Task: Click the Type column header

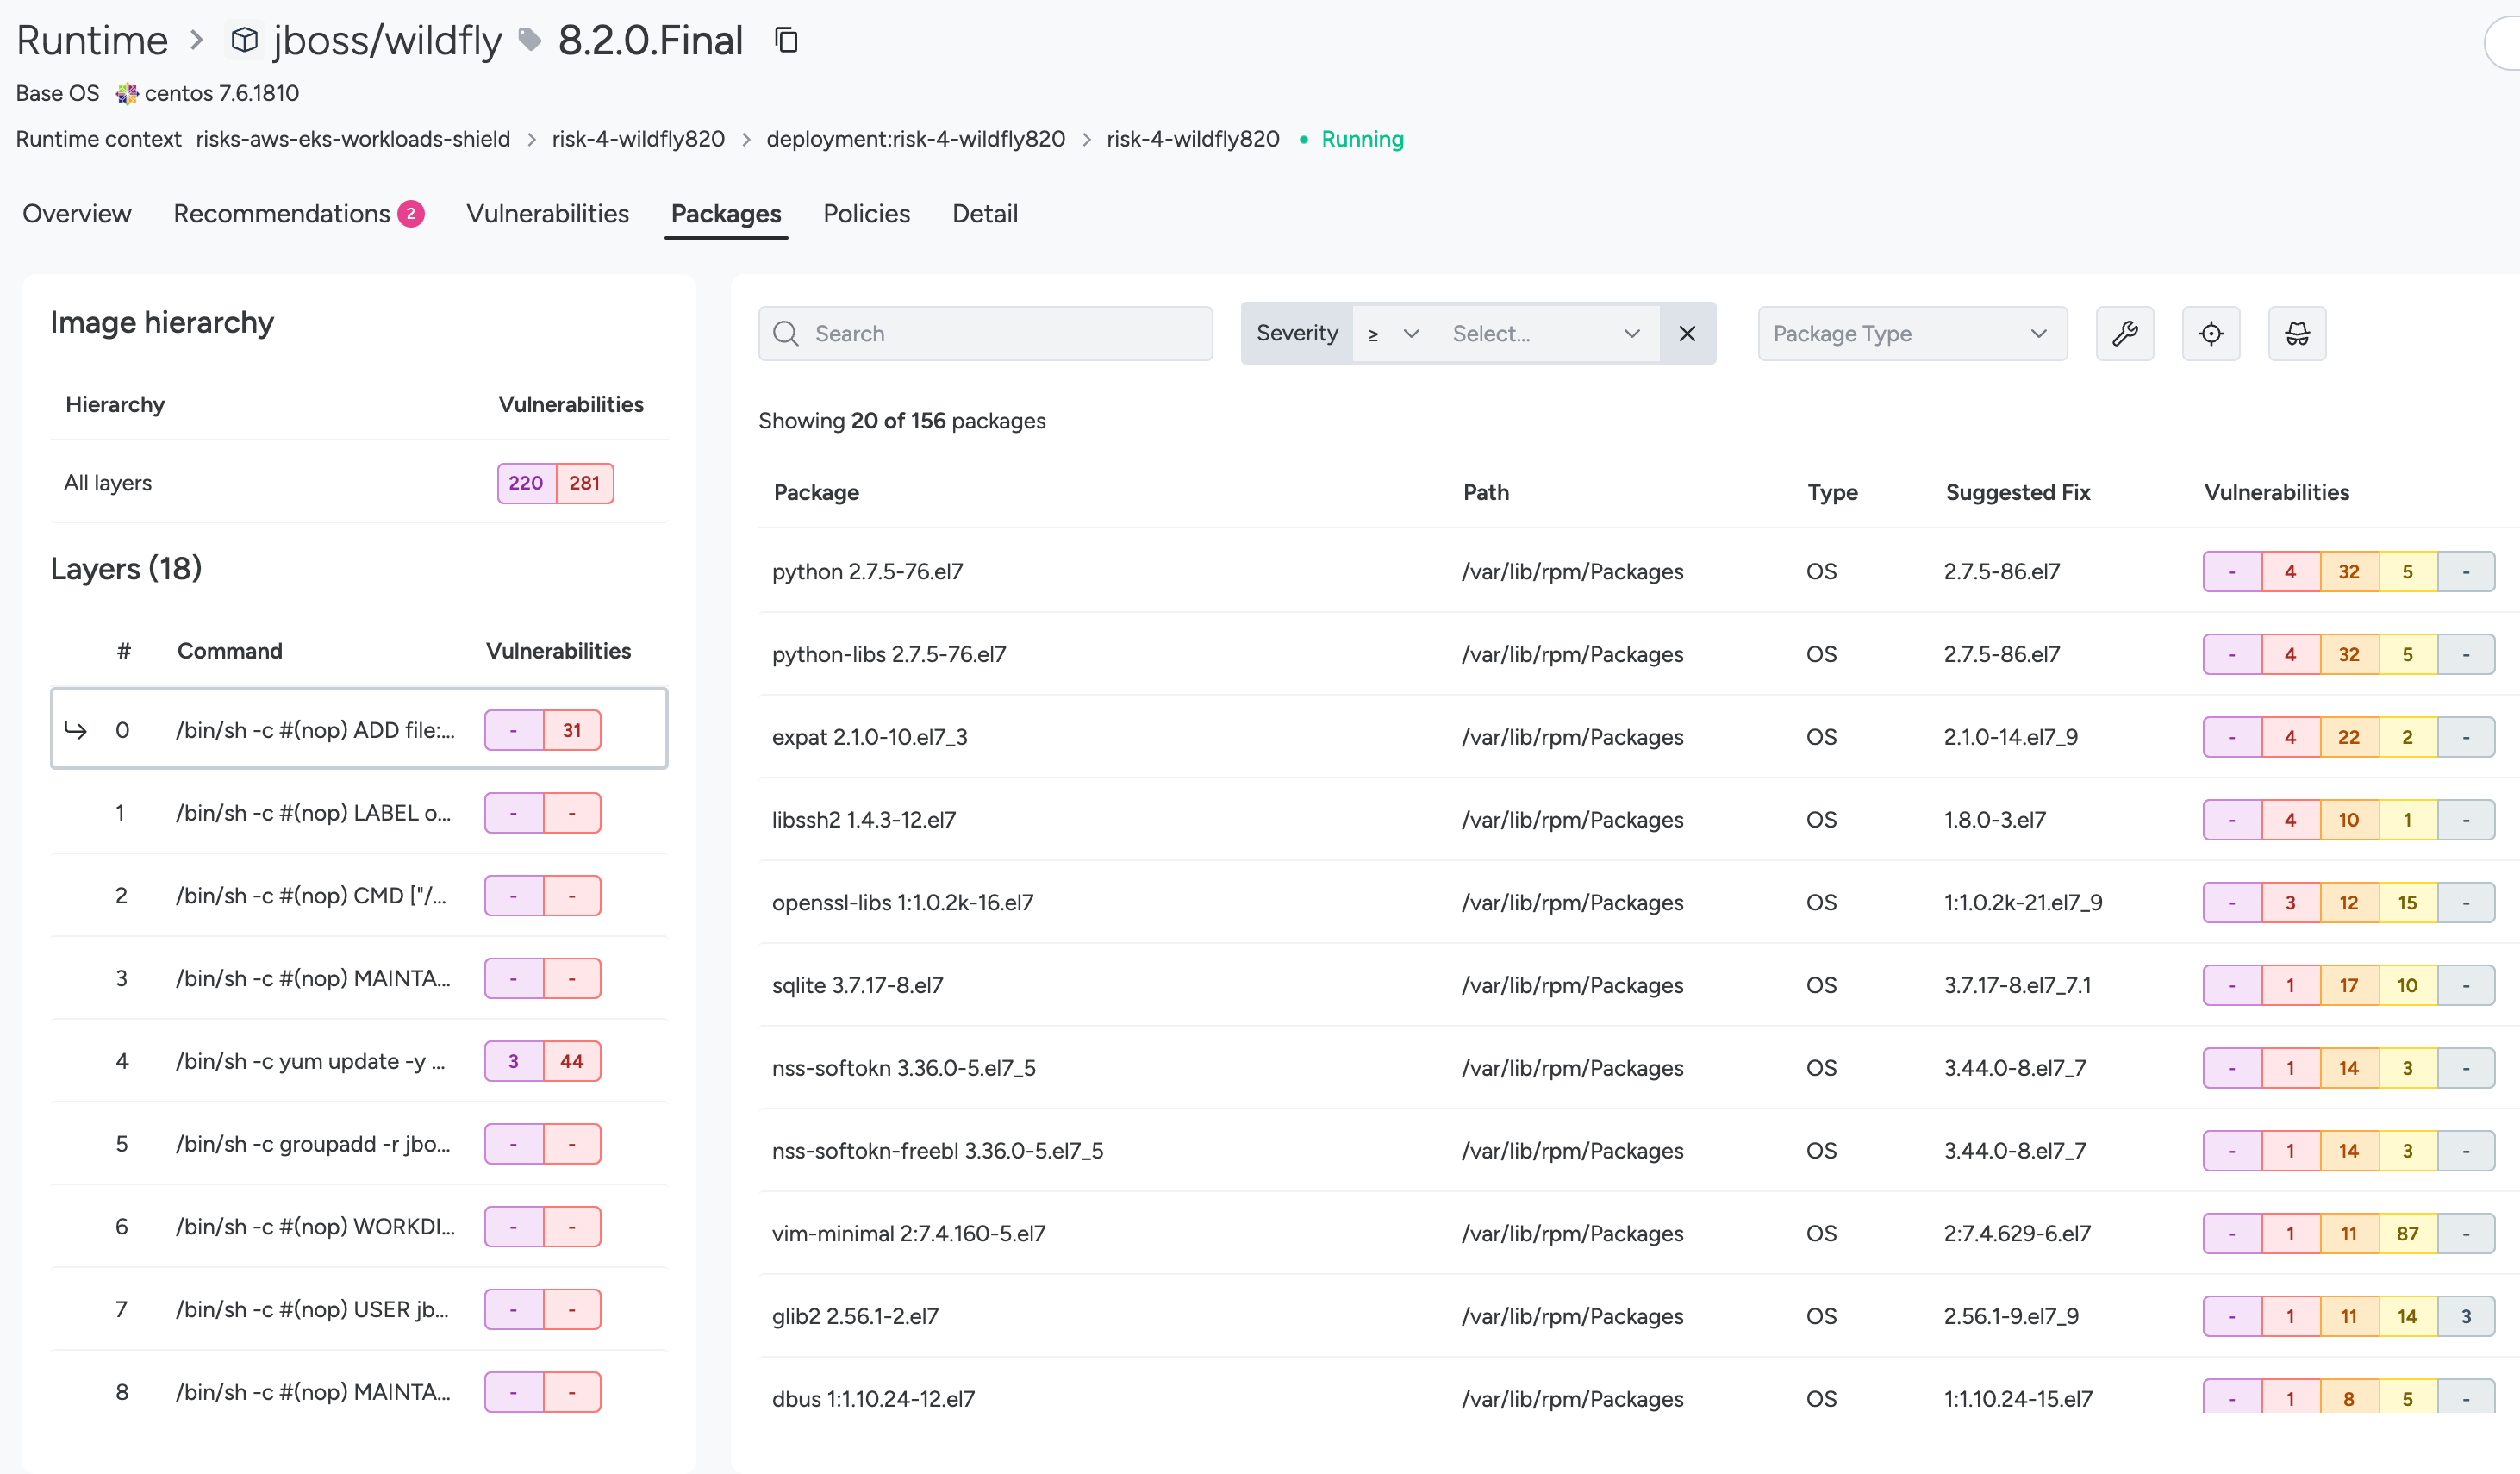Action: (x=1832, y=492)
